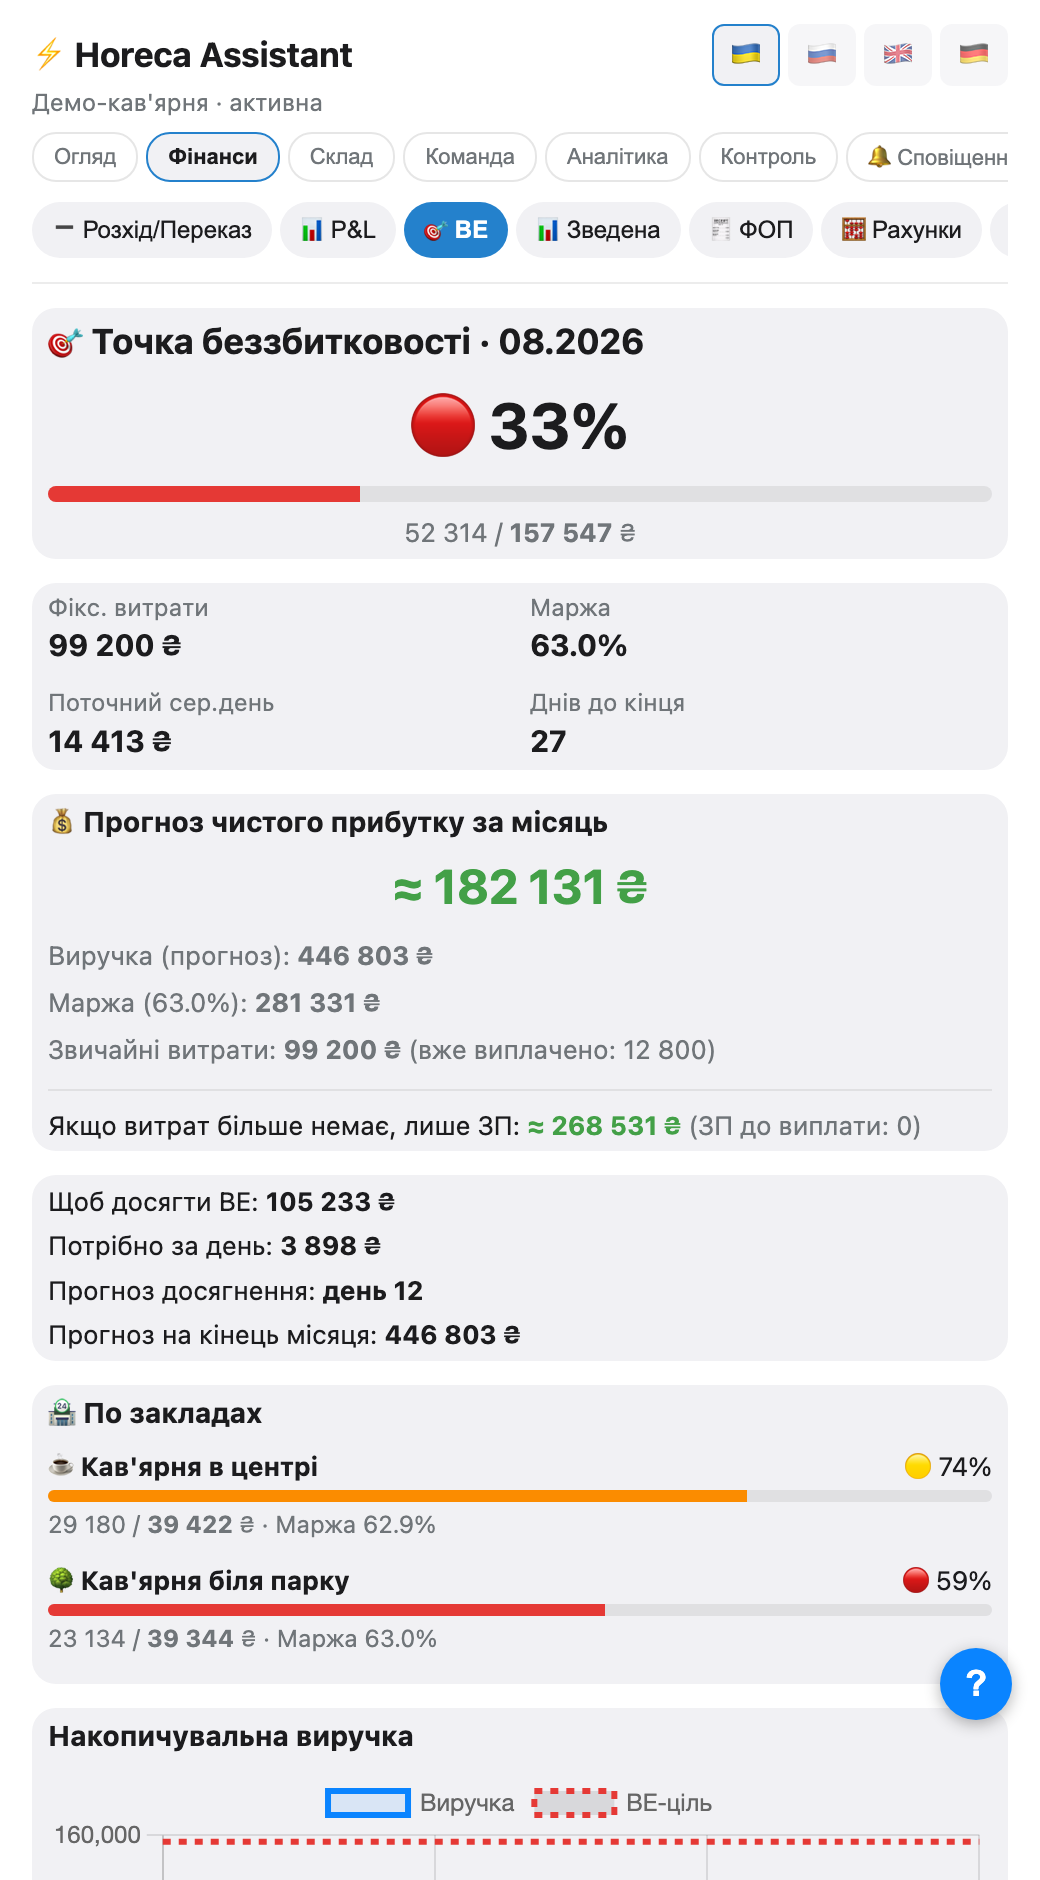Select the ФОП sub-tab

pyautogui.click(x=751, y=230)
